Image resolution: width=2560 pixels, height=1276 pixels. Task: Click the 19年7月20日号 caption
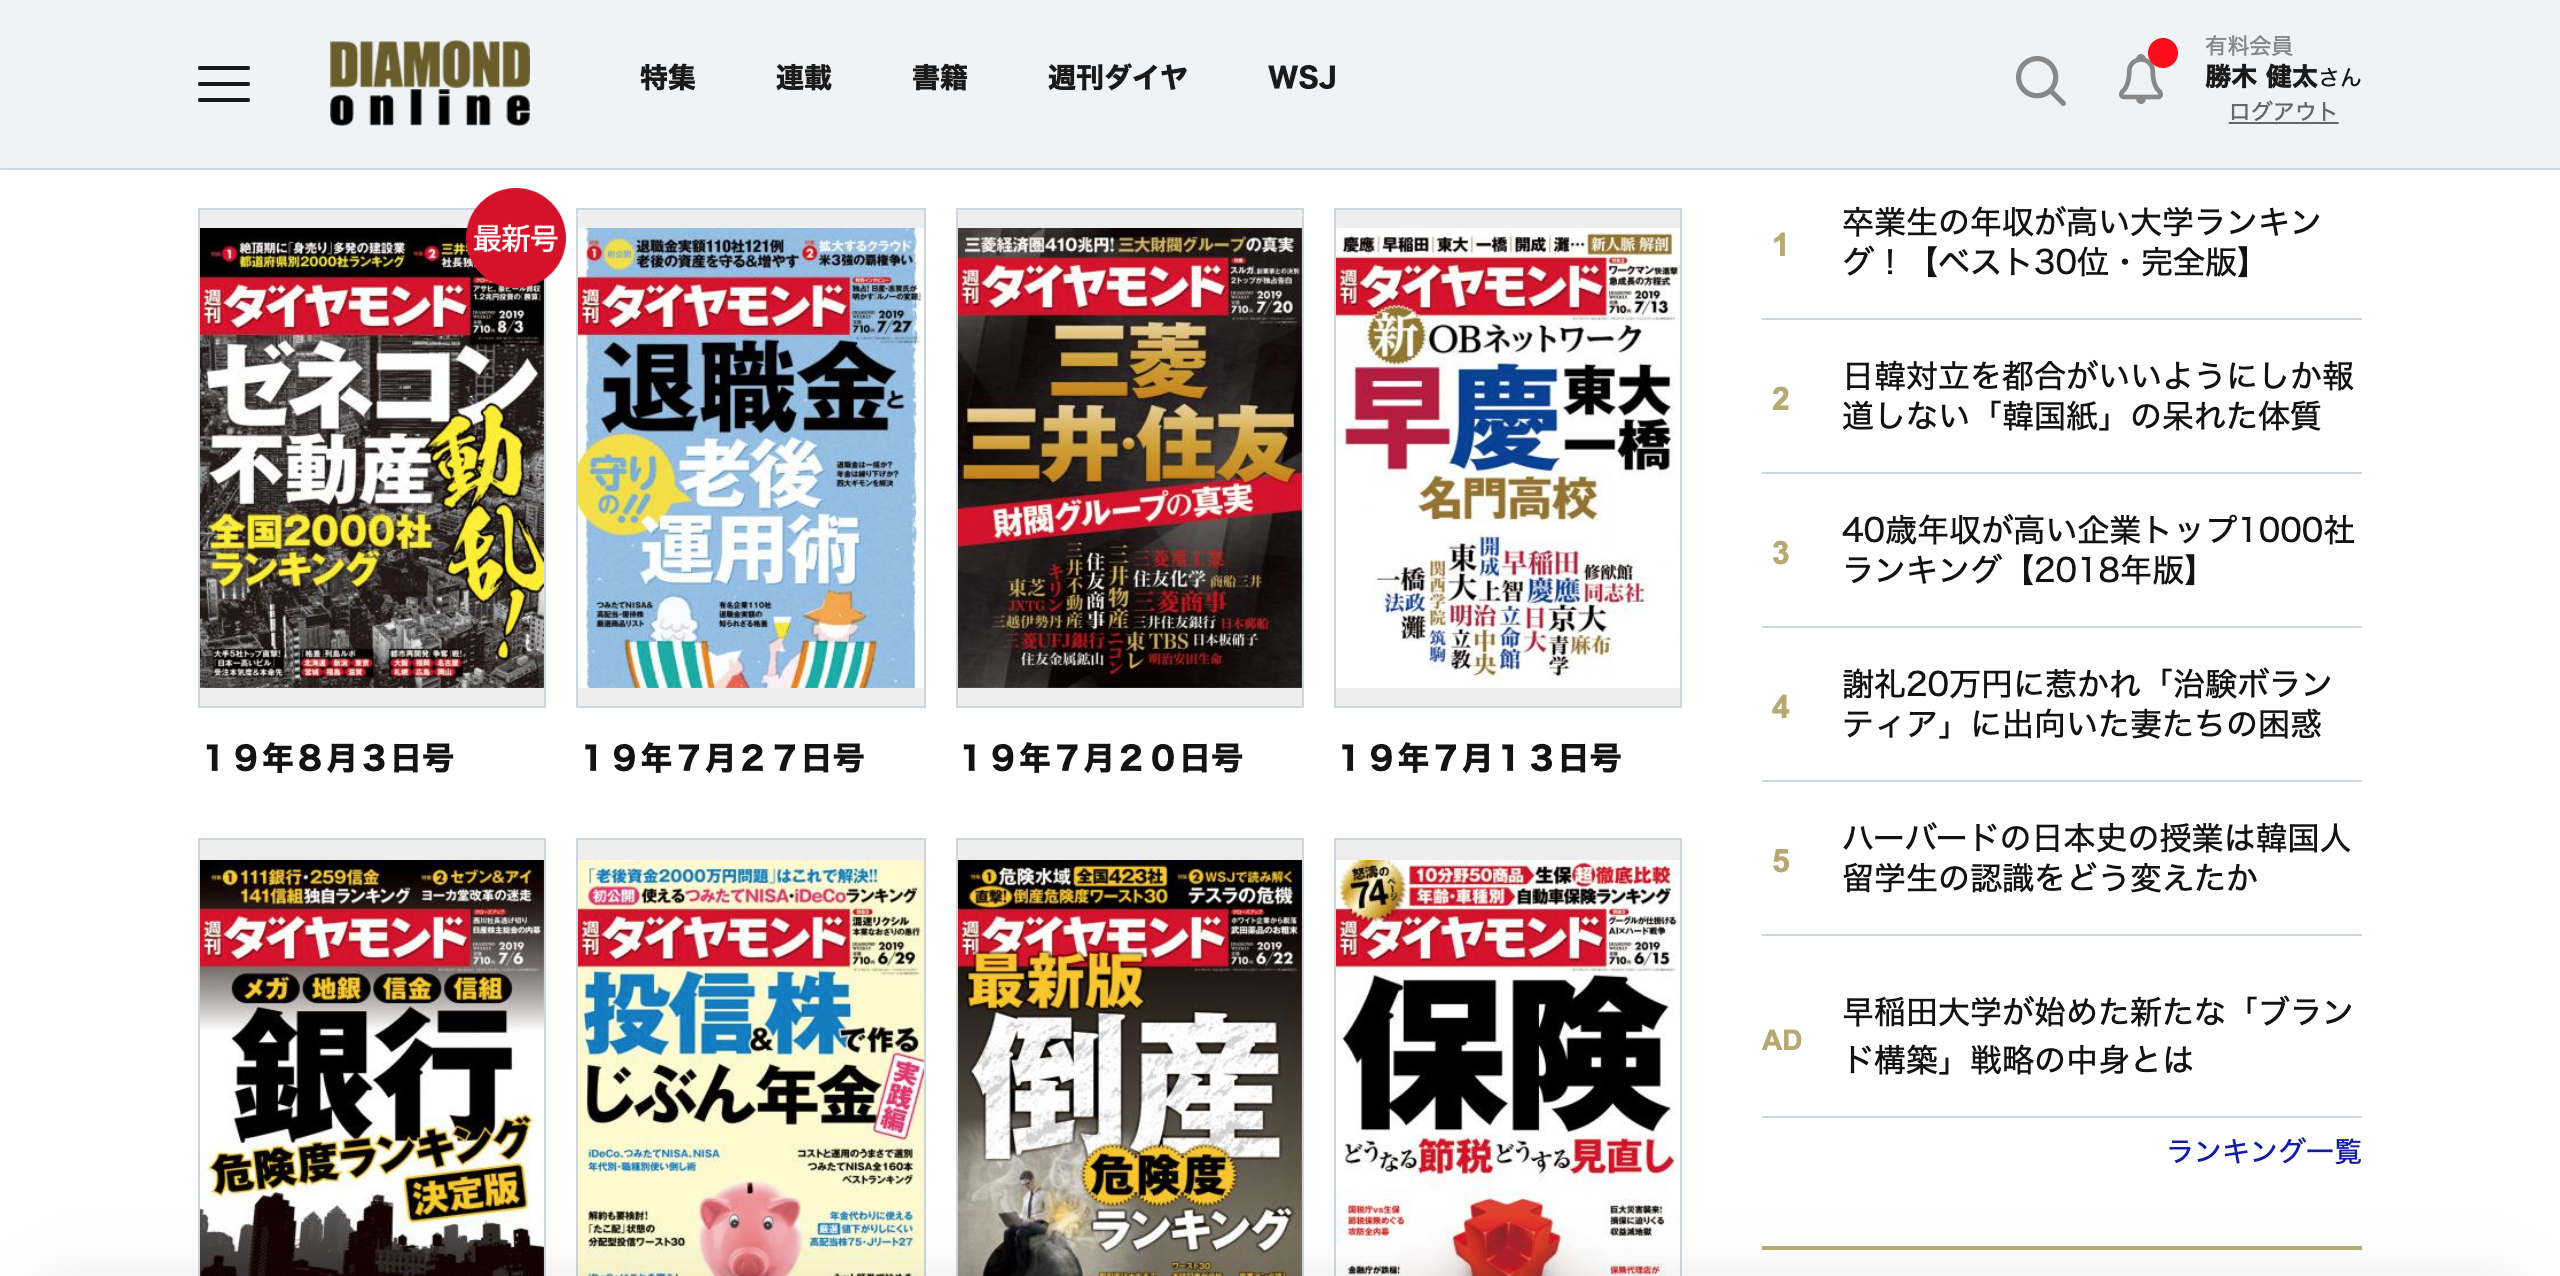[x=1101, y=758]
